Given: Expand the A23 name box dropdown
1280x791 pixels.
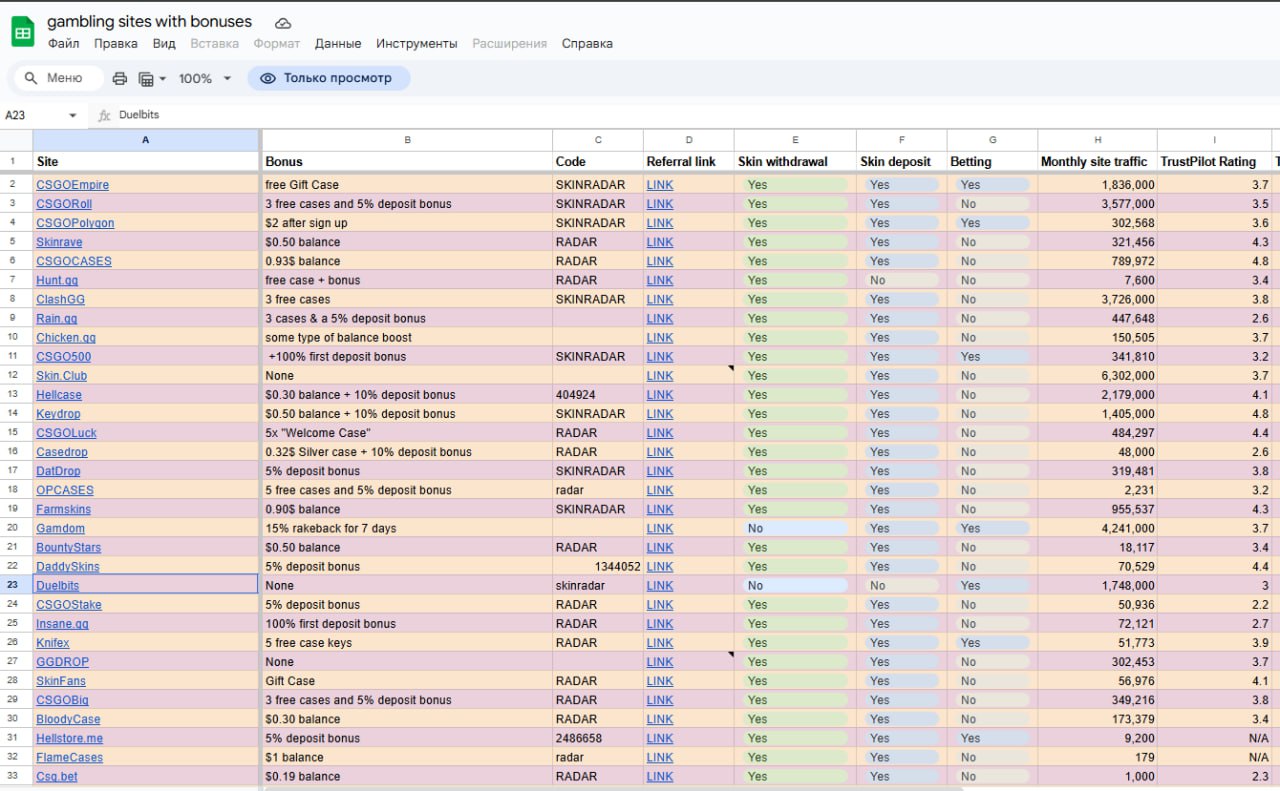Looking at the screenshot, I should (x=72, y=115).
